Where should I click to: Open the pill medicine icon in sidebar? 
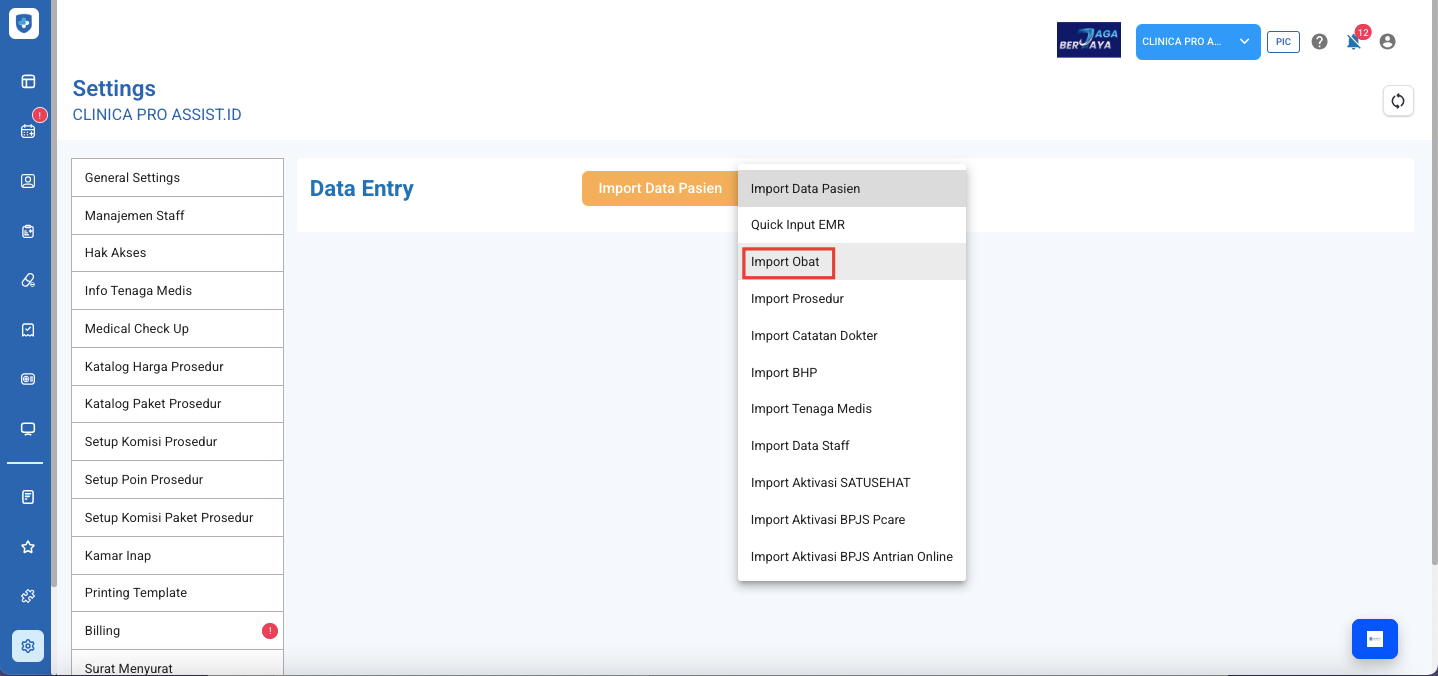click(x=28, y=280)
